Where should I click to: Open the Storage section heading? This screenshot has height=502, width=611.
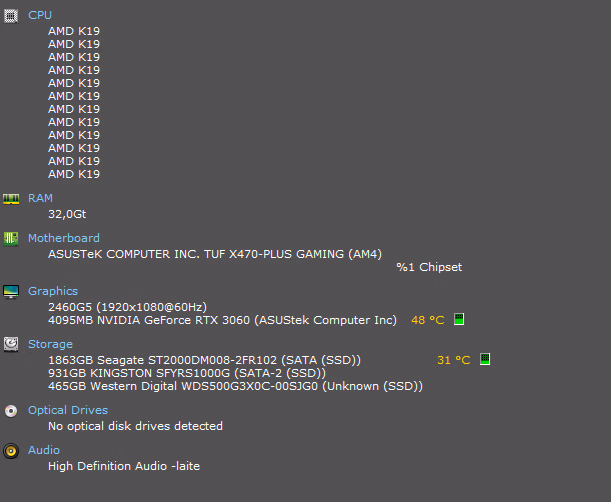click(50, 345)
